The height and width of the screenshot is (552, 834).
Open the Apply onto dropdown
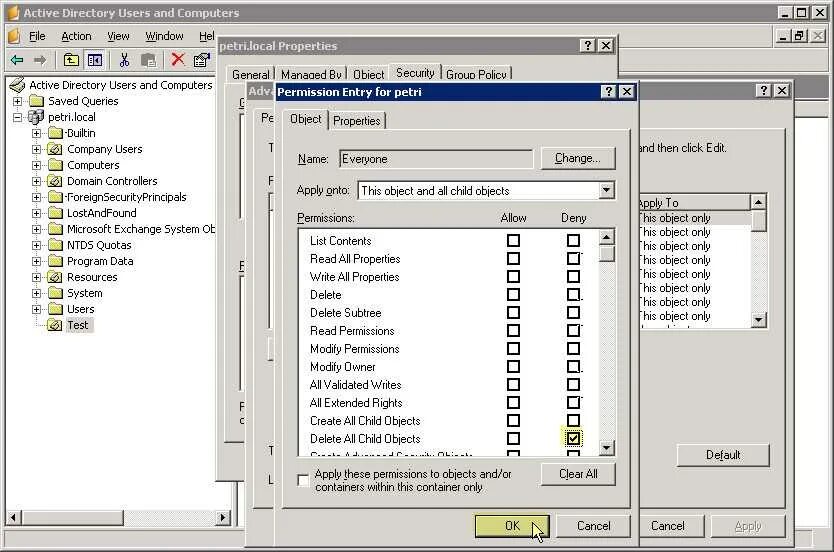click(606, 190)
